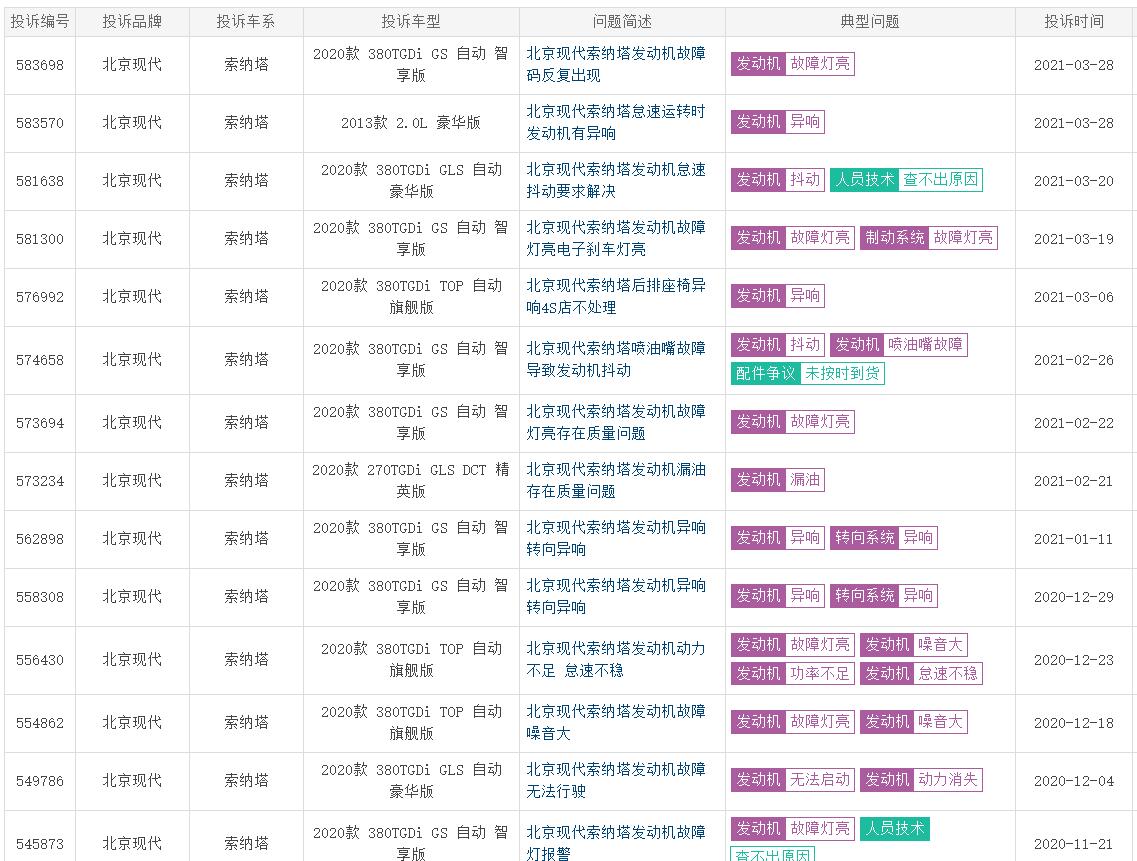
Task: Click the 配件争议 未按时到货 tag
Action: pos(808,374)
